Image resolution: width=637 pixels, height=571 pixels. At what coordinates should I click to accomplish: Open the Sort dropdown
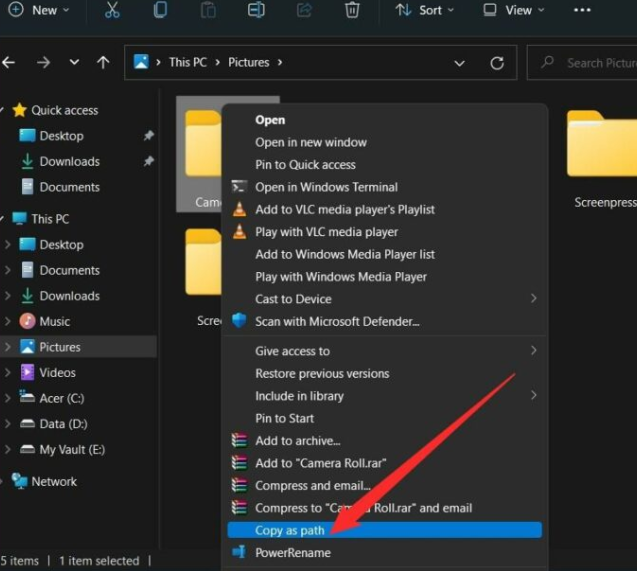coord(425,10)
